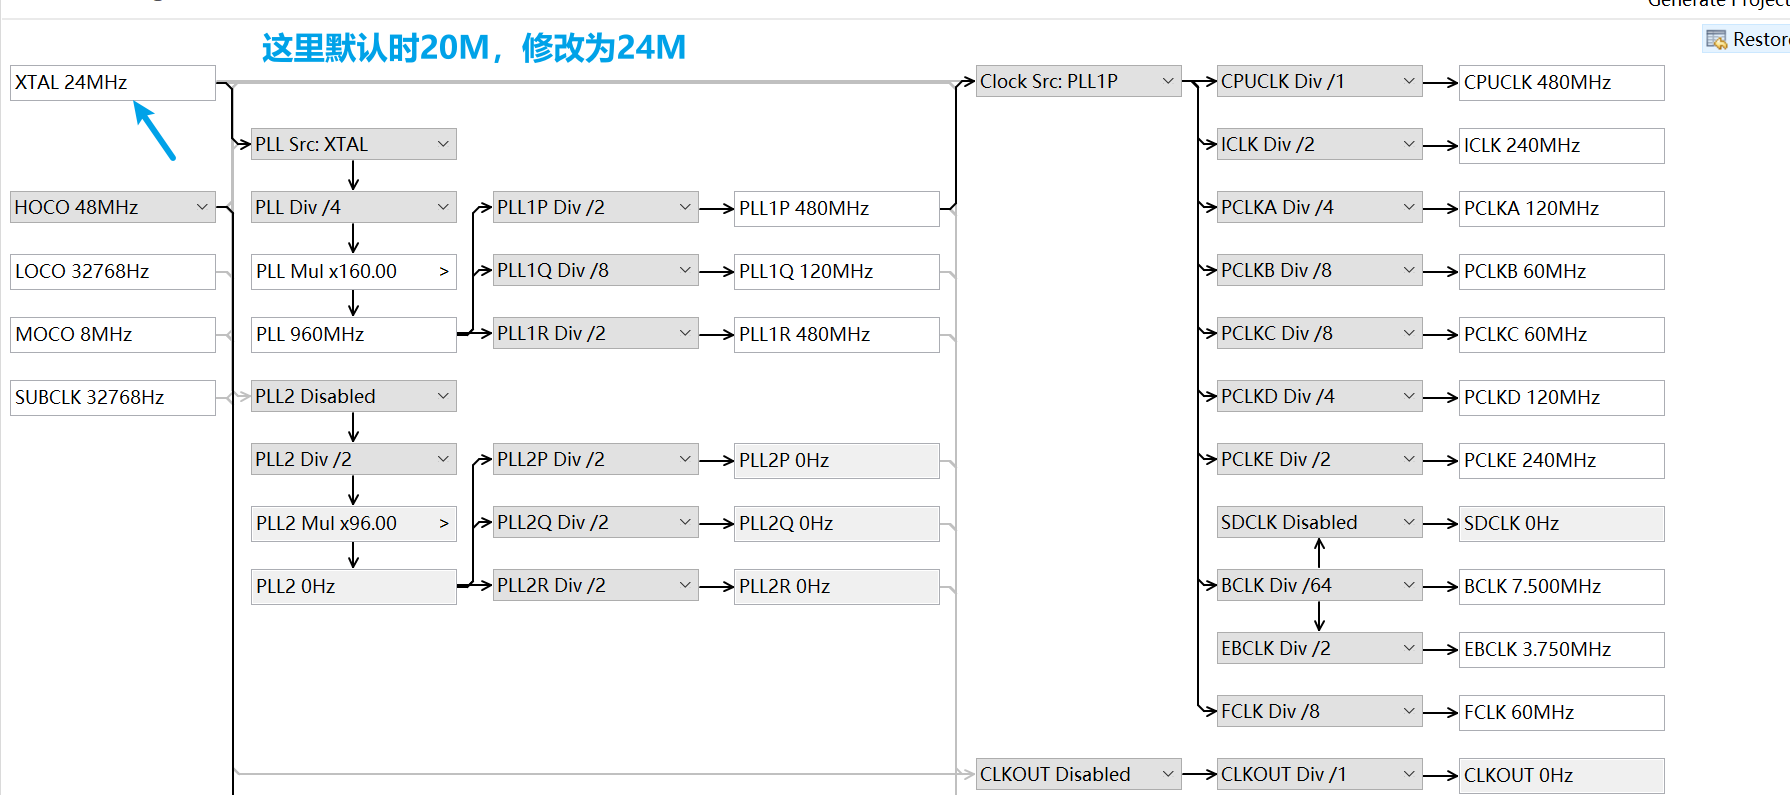The image size is (1790, 795).
Task: Open the PLL2 Disabled dropdown
Action: point(354,396)
